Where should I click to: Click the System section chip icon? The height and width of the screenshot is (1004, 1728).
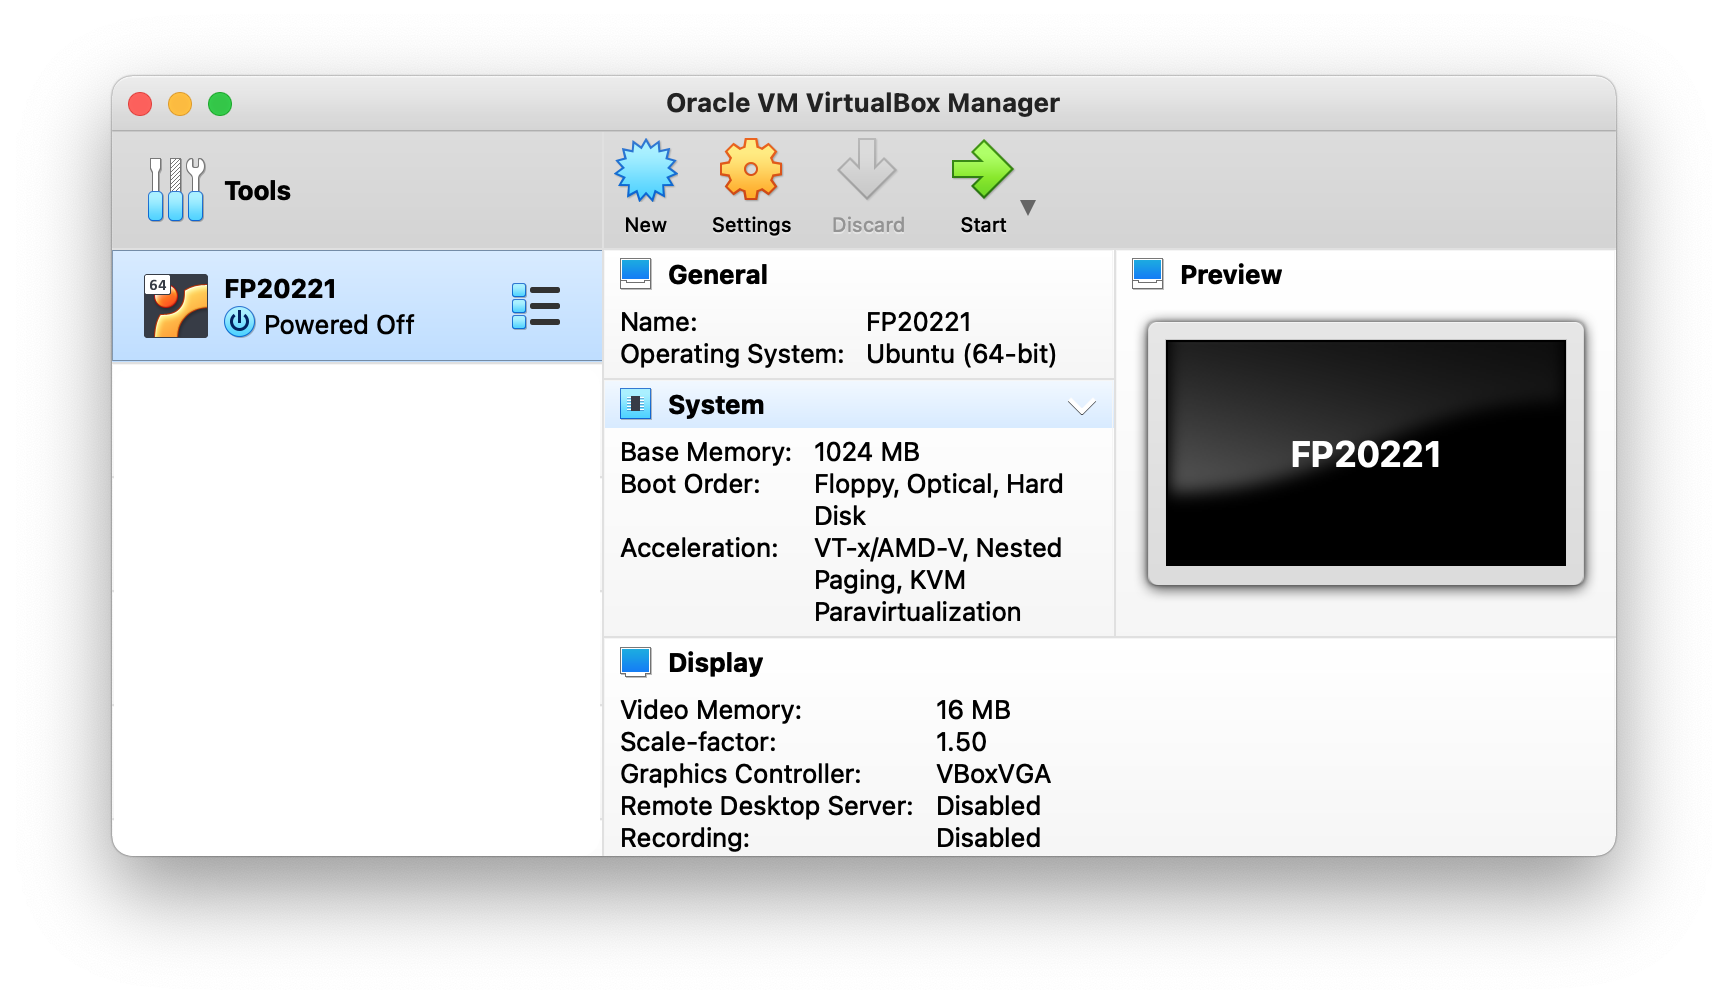(x=636, y=404)
